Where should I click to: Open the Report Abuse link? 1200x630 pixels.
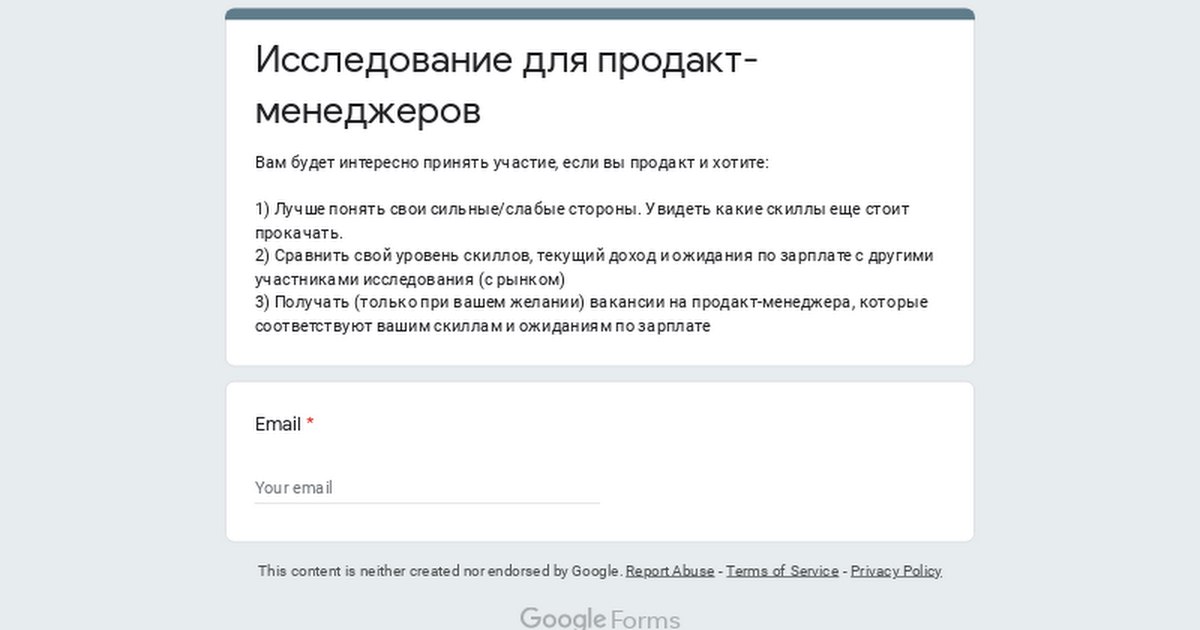pyautogui.click(x=670, y=571)
